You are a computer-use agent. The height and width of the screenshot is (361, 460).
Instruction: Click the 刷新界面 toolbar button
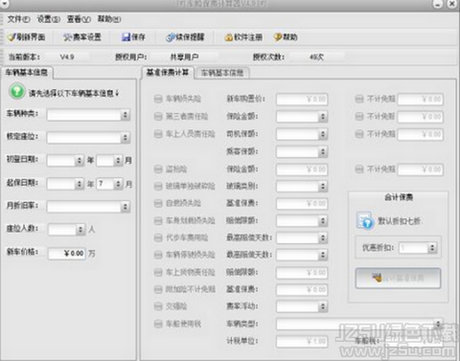[27, 37]
